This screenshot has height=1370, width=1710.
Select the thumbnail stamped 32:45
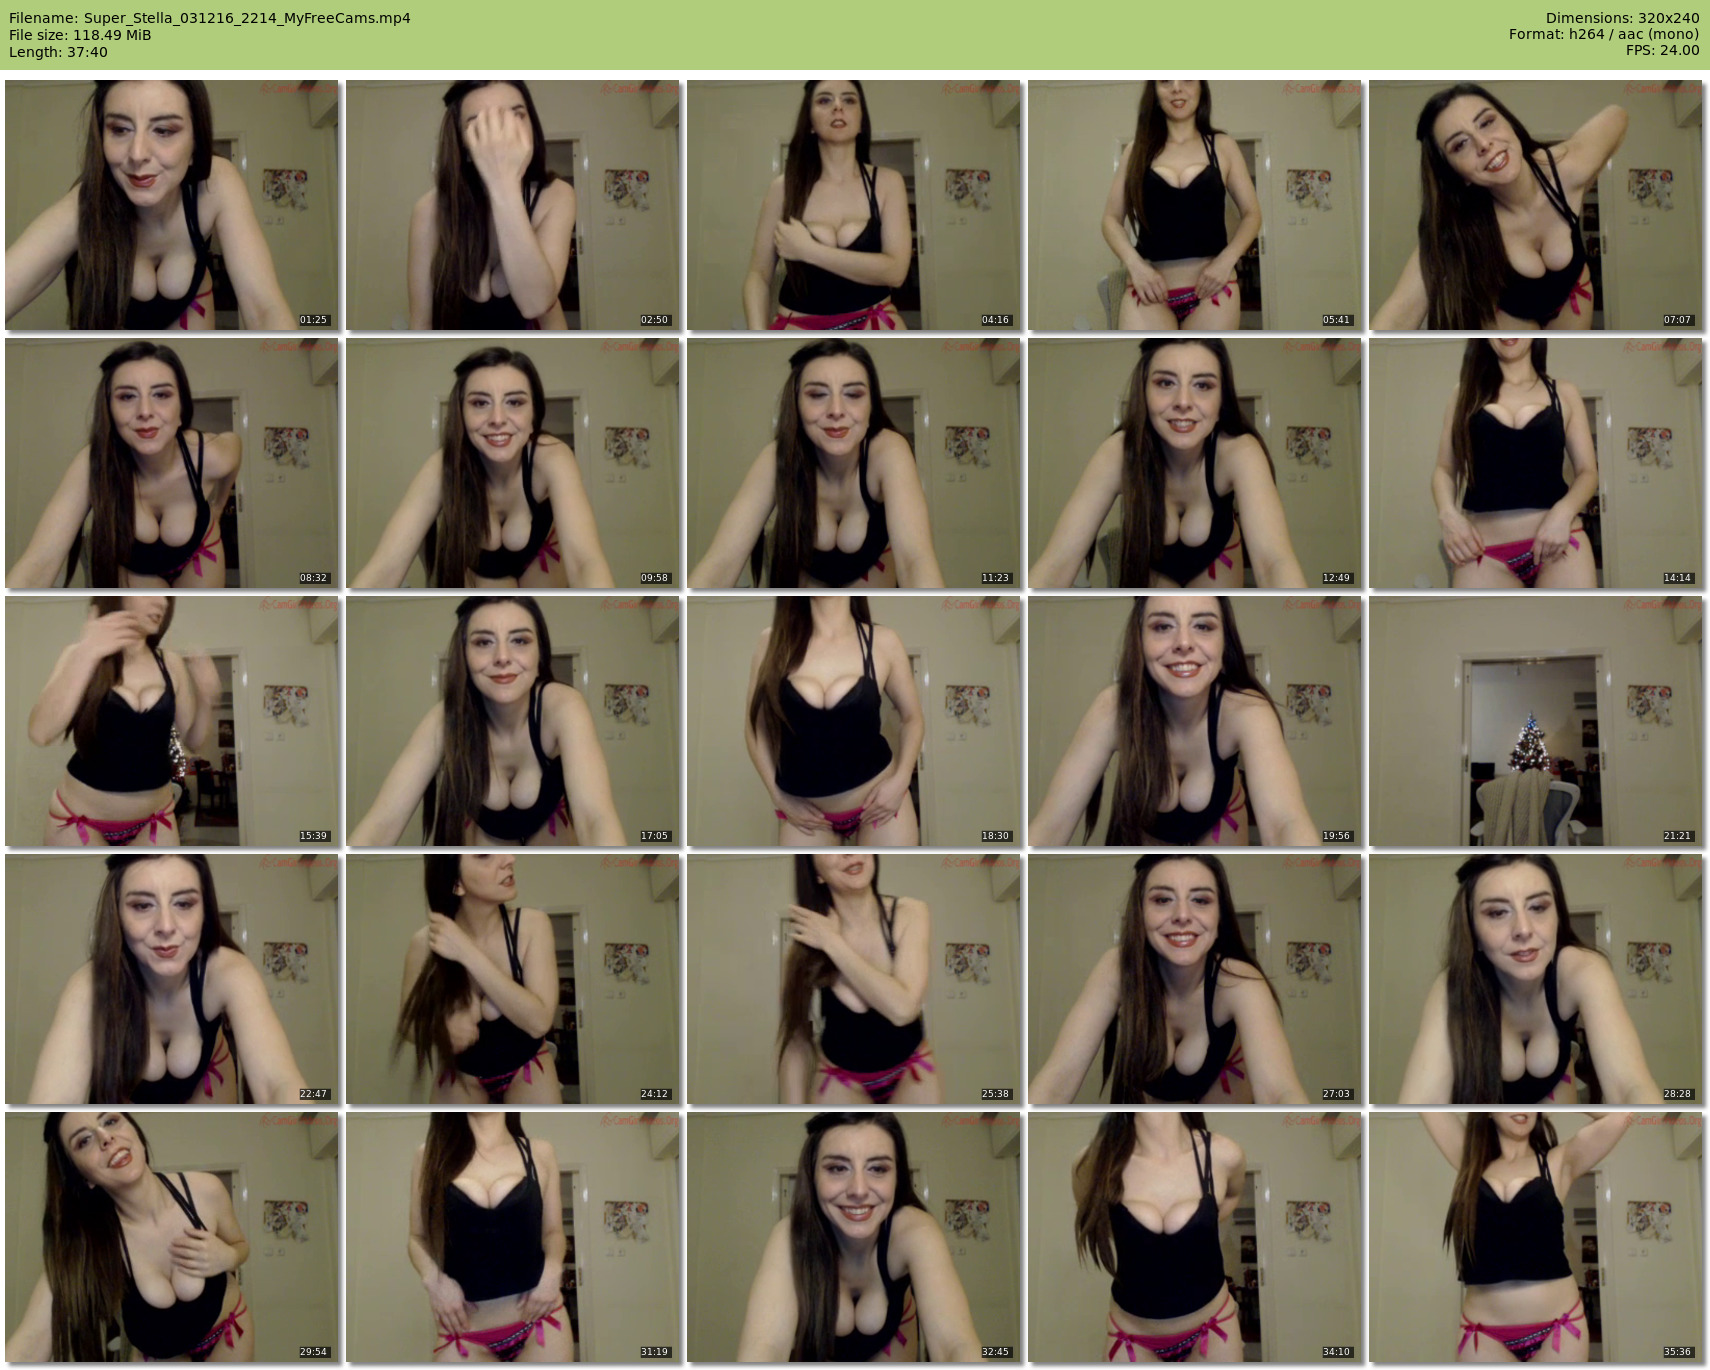[x=854, y=1237]
